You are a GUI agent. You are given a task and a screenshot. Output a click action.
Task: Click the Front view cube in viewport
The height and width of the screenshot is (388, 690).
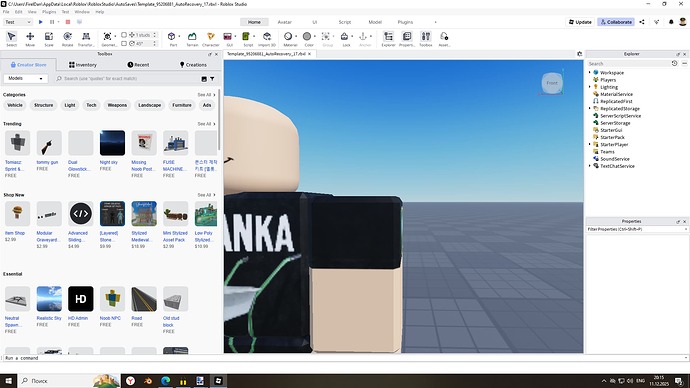552,83
